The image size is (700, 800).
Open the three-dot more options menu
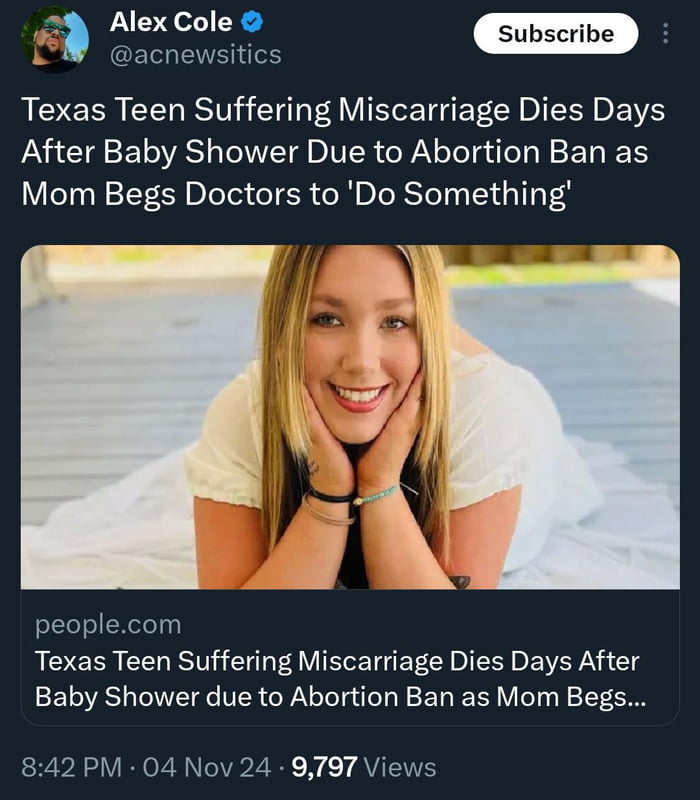pyautogui.click(x=666, y=34)
